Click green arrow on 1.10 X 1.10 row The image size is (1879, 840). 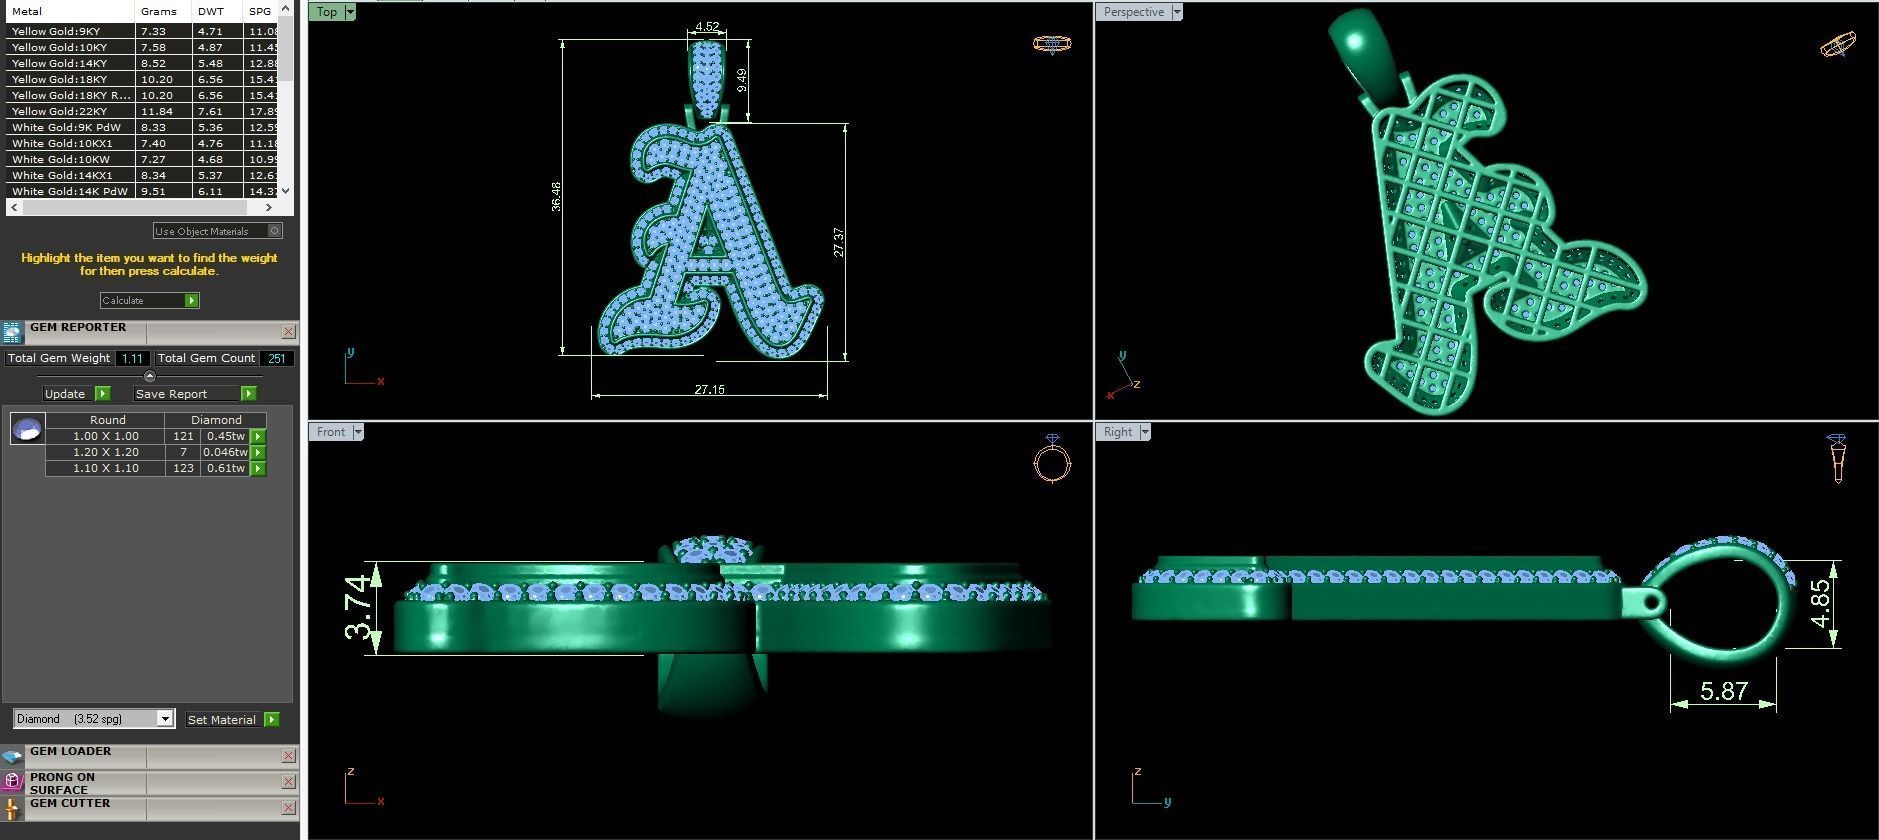click(258, 469)
